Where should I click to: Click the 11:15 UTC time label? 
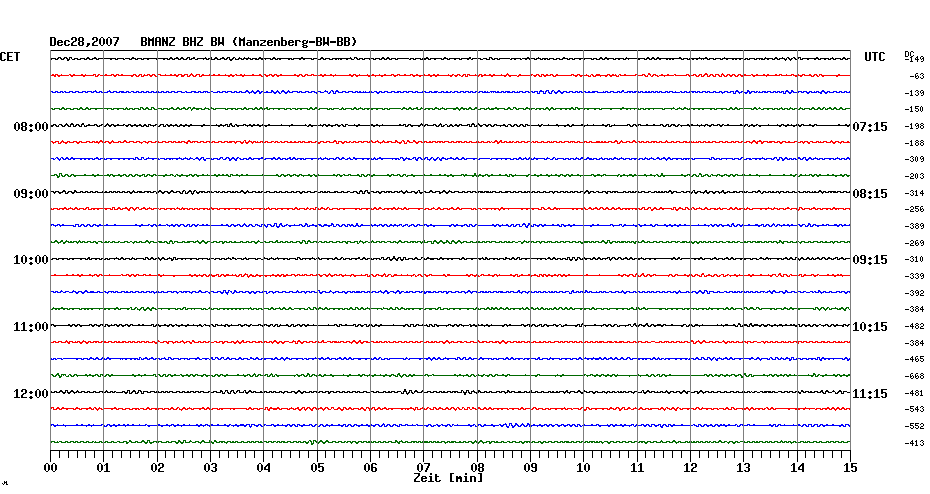pos(870,394)
